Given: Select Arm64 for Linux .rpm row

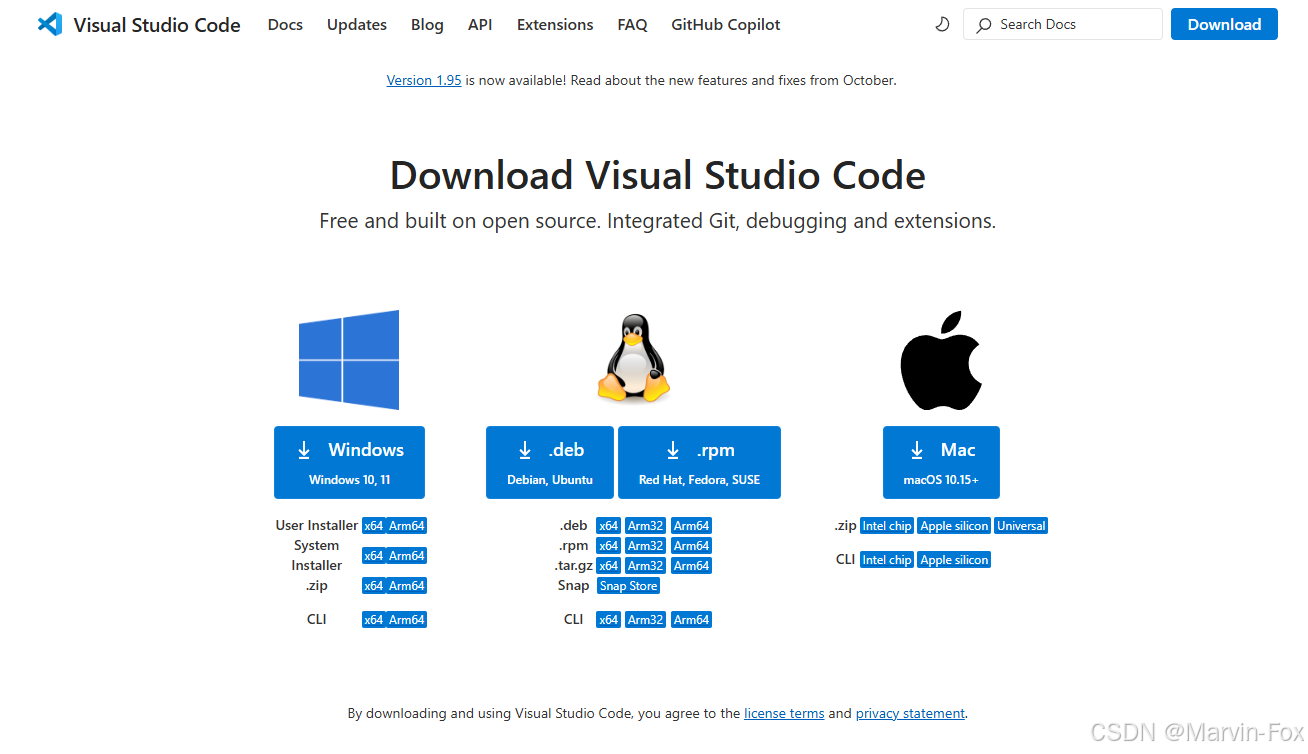Looking at the screenshot, I should coord(691,546).
